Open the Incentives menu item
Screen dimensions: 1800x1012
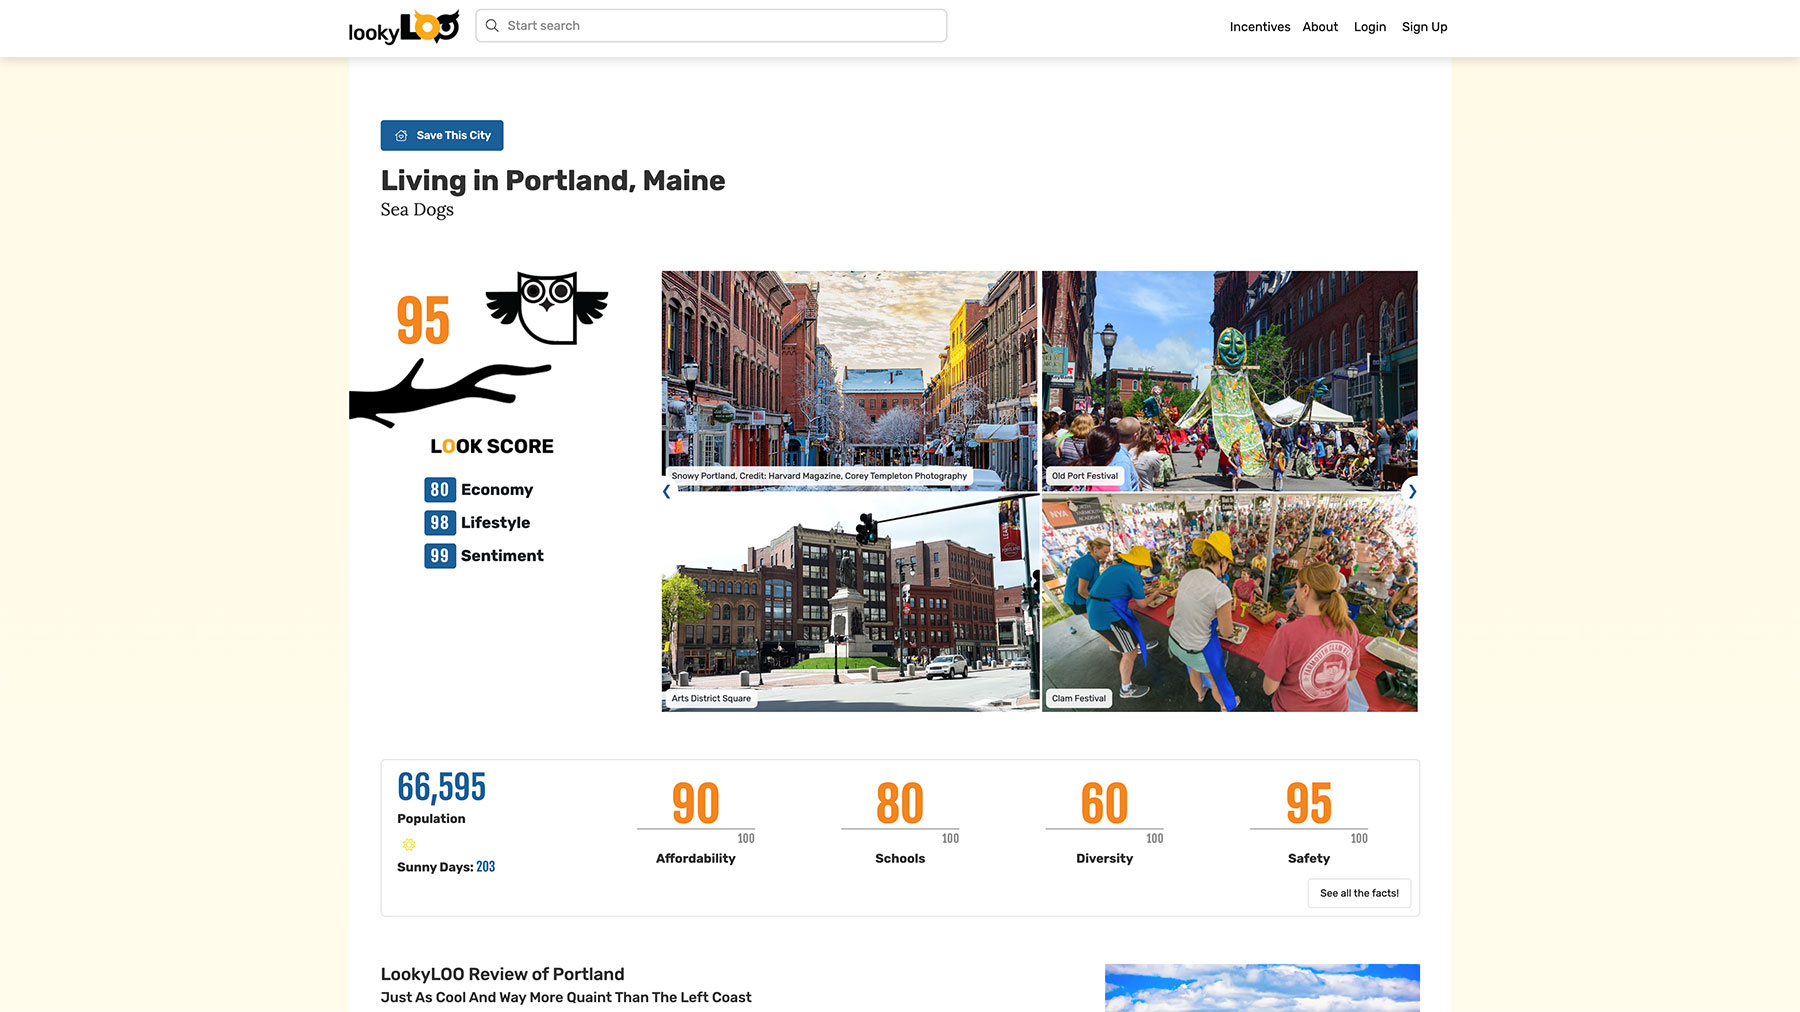click(1259, 27)
